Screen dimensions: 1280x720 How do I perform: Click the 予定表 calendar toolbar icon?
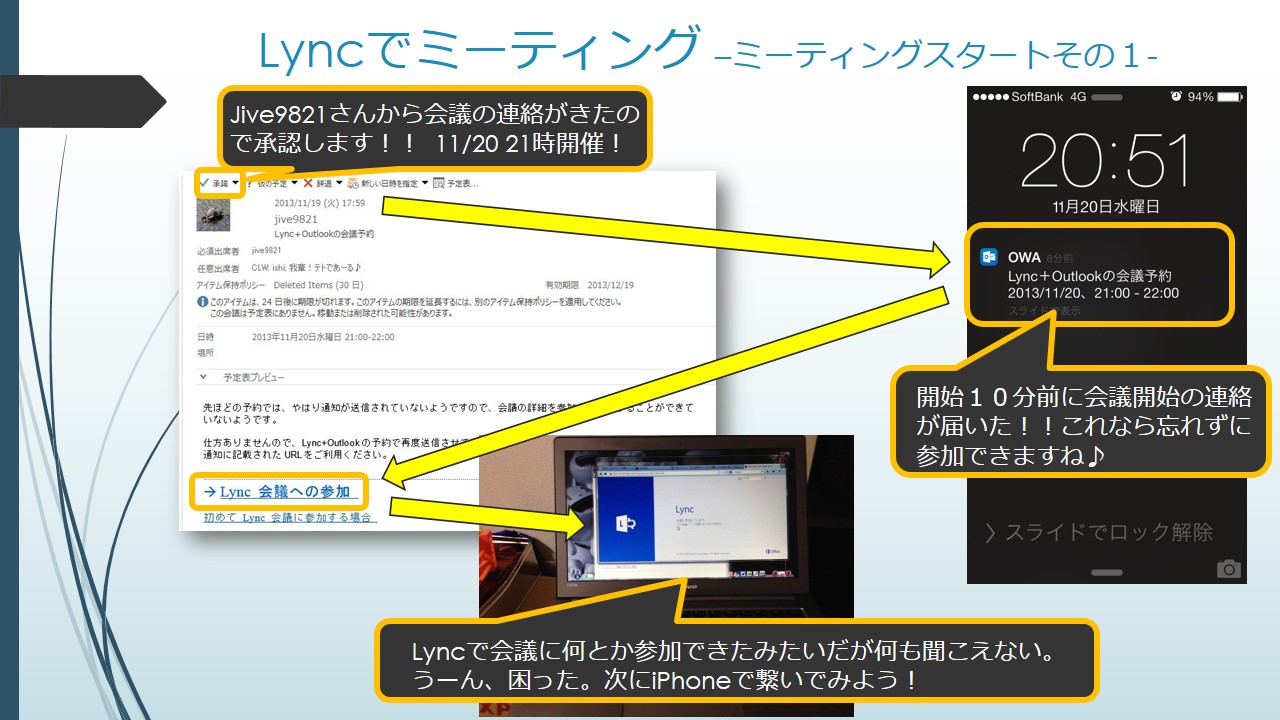coord(439,183)
